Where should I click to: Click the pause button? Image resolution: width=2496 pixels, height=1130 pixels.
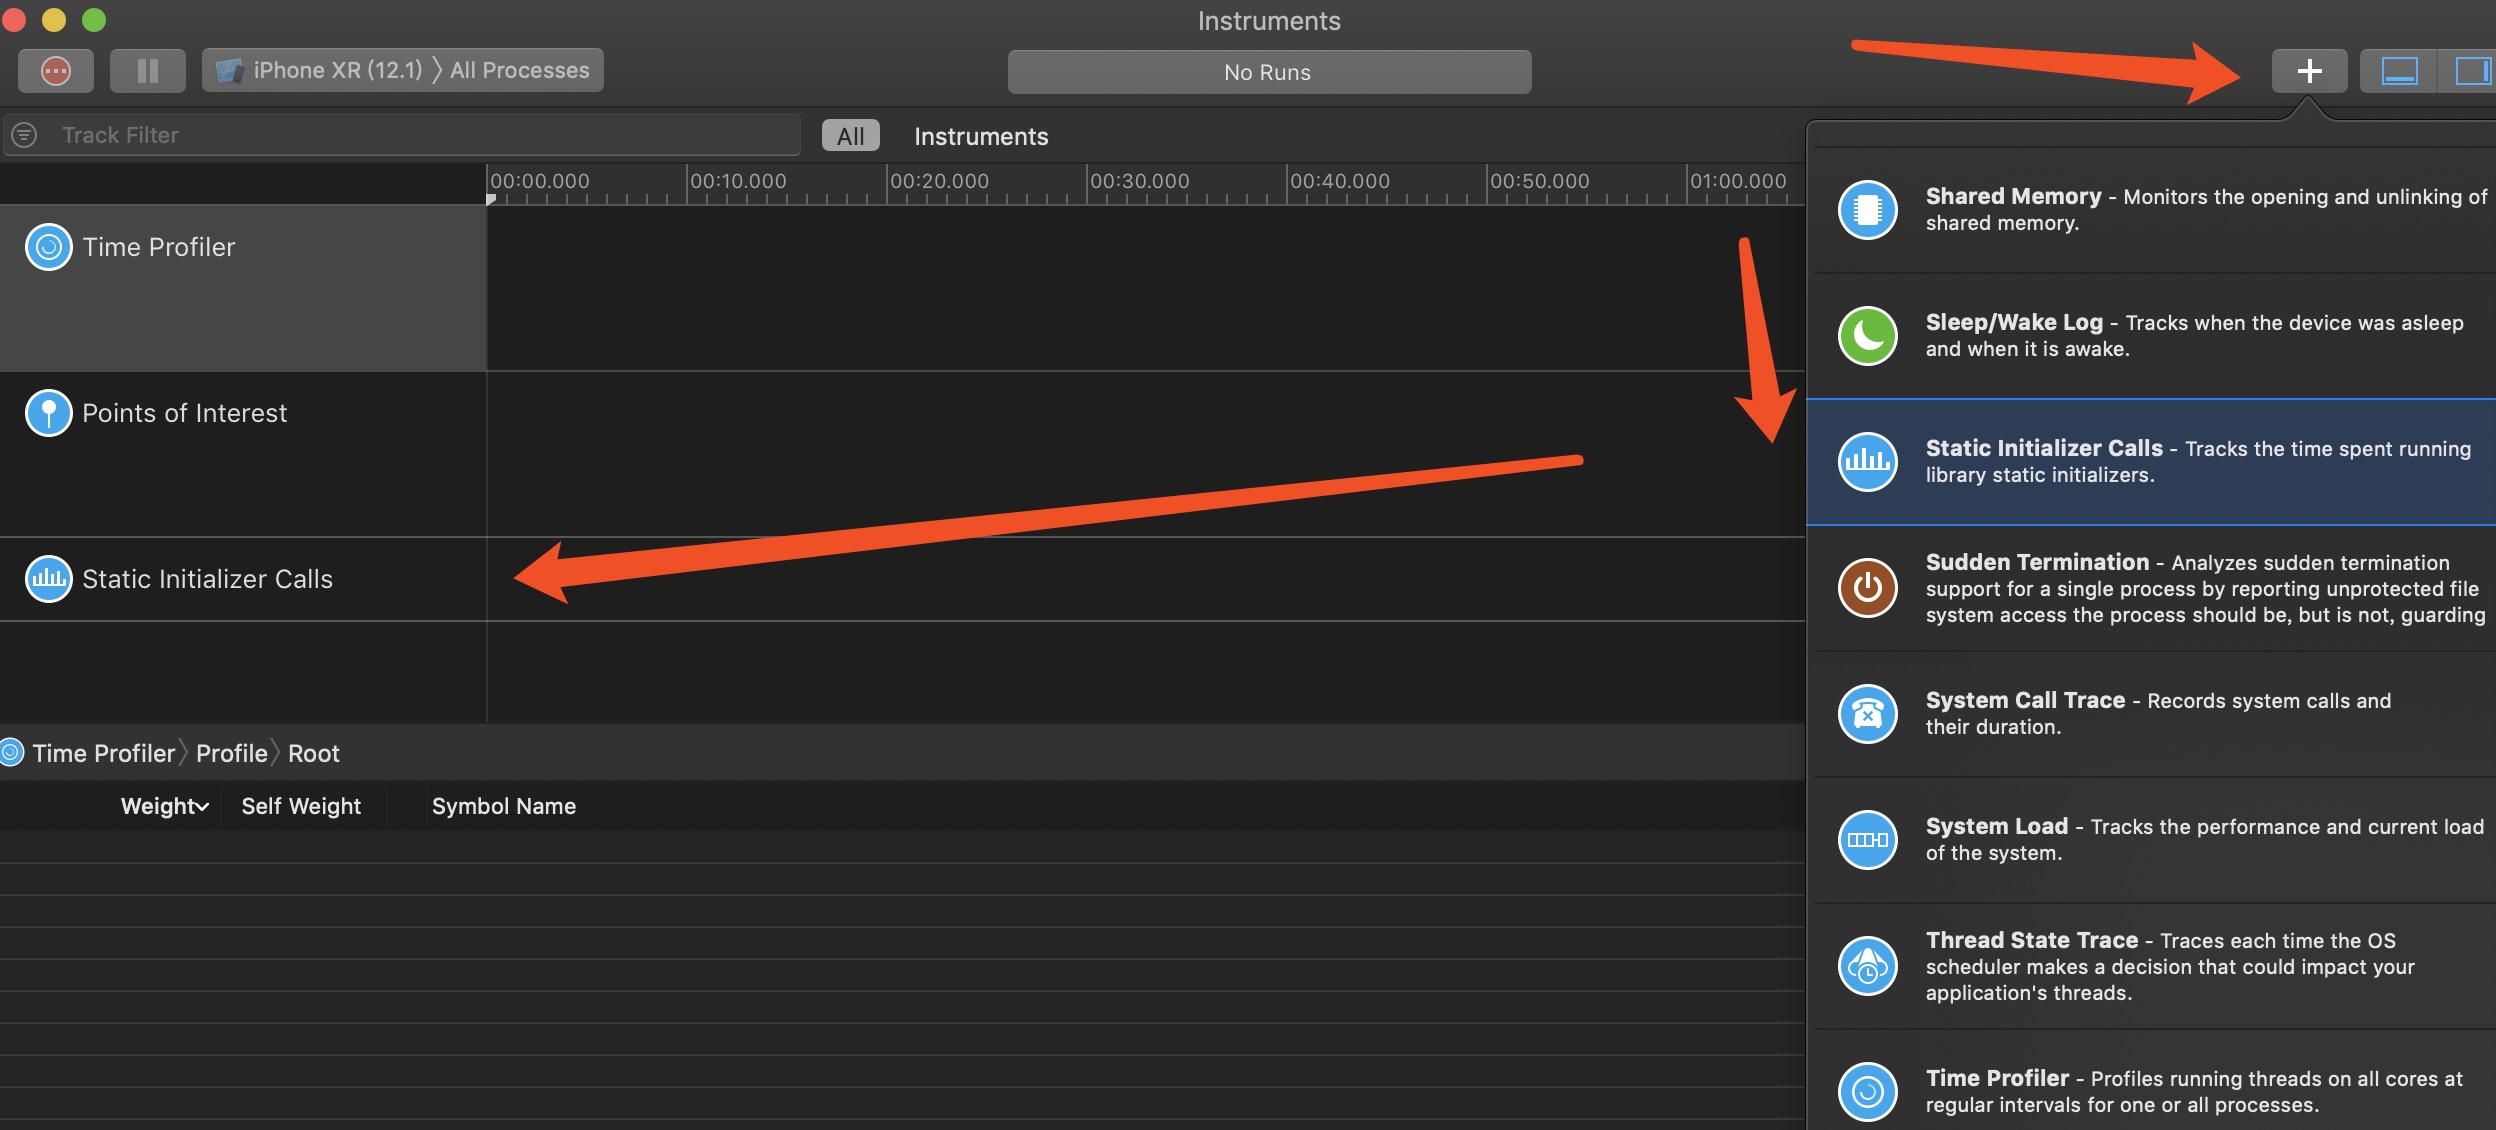click(x=147, y=71)
